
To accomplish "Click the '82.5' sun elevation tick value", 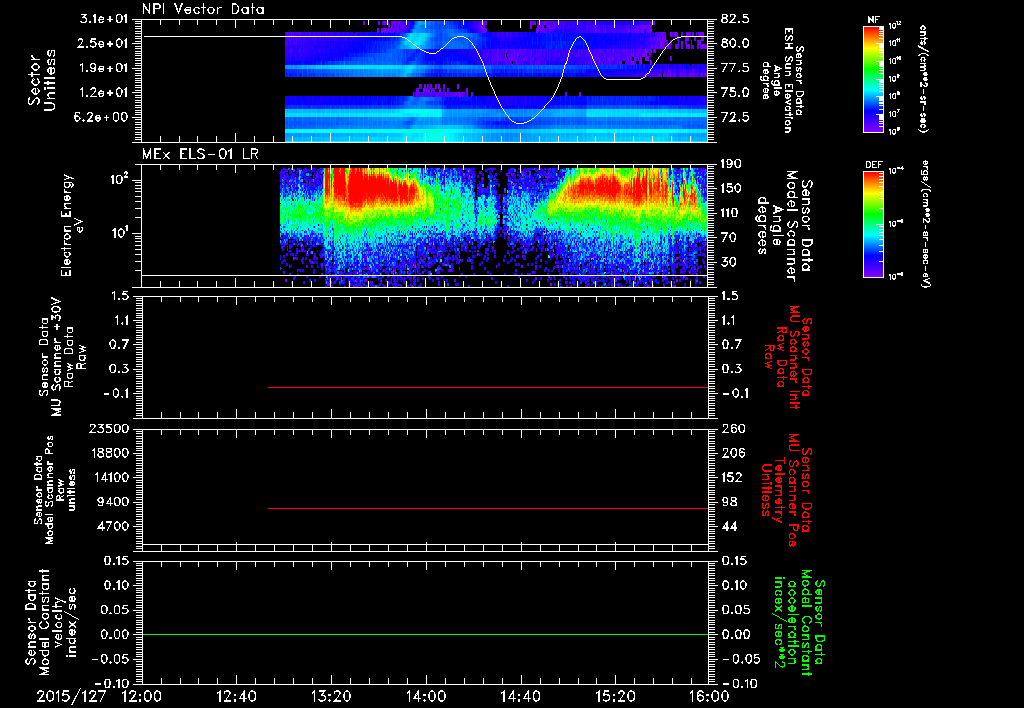I will pyautogui.click(x=735, y=19).
